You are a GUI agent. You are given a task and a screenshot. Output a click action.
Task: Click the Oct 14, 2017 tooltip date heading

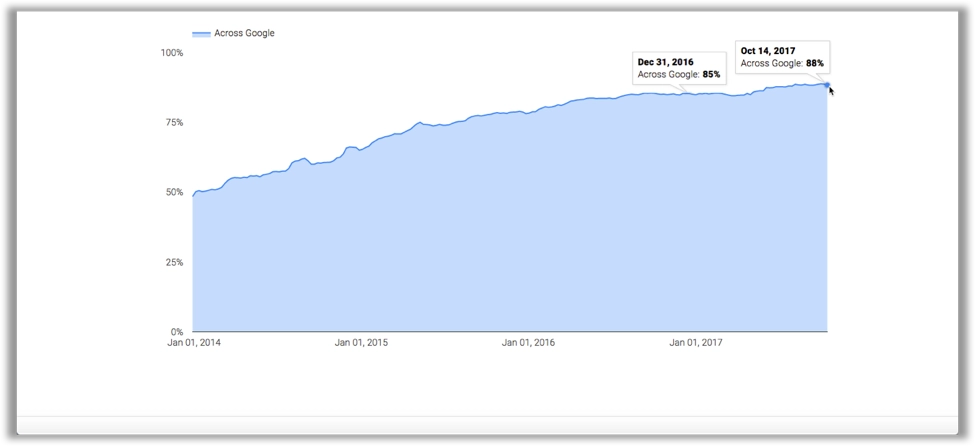768,50
